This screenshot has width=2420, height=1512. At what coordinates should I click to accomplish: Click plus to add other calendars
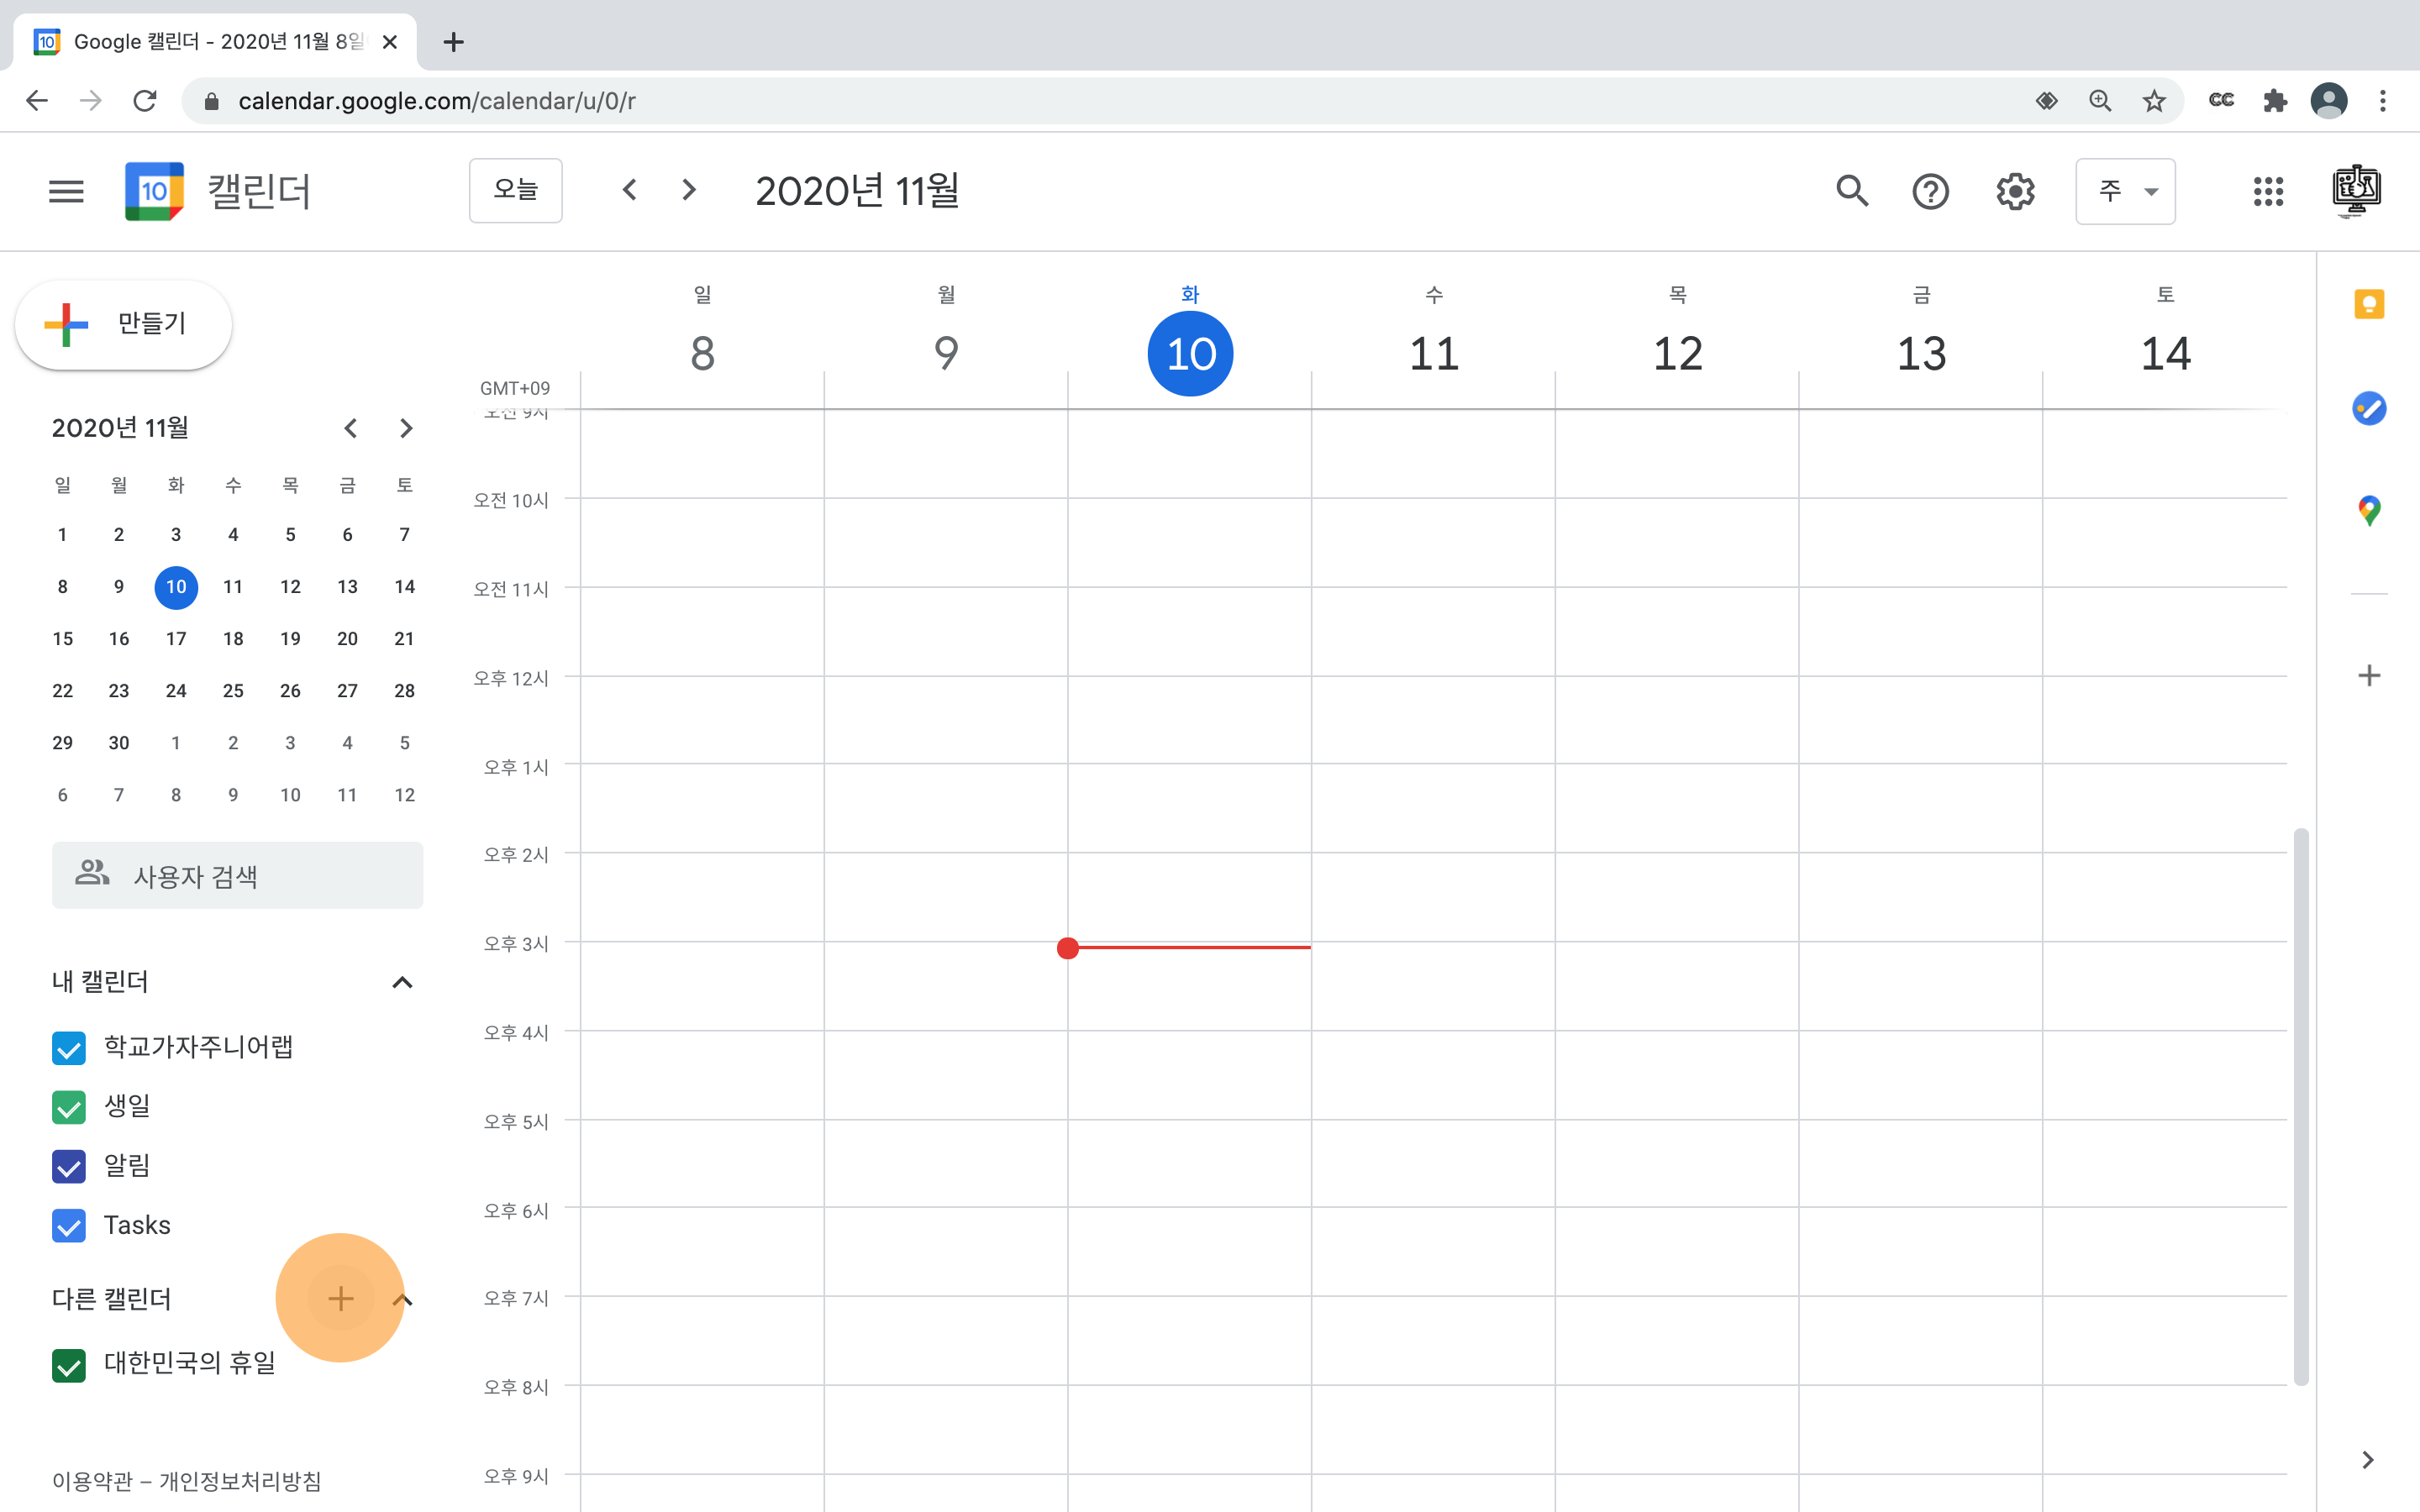(340, 1298)
